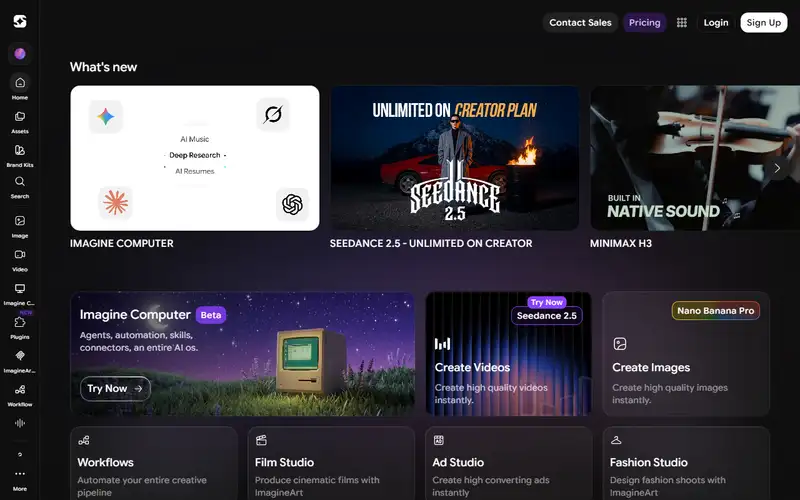This screenshot has width=800, height=500.
Task: Click the Contact Sales button
Action: click(x=580, y=22)
